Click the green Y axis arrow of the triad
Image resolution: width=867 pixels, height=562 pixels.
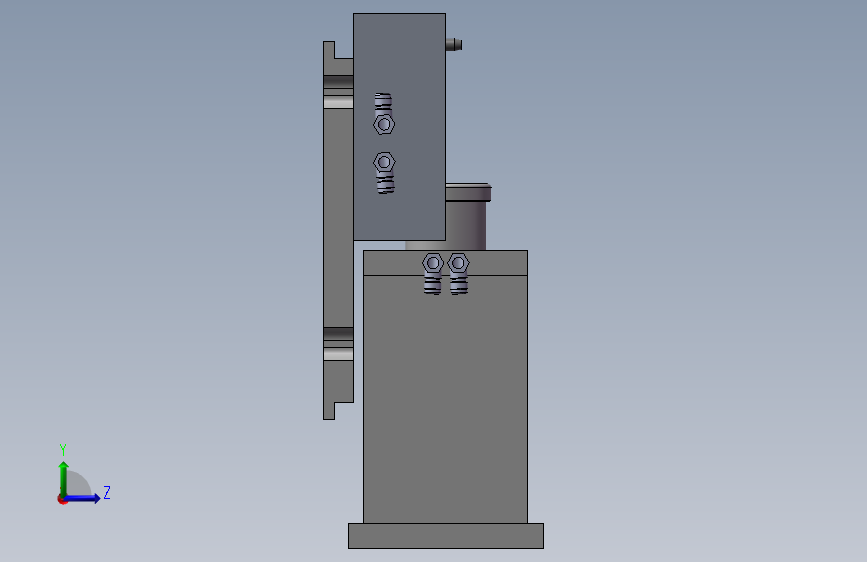(x=64, y=478)
